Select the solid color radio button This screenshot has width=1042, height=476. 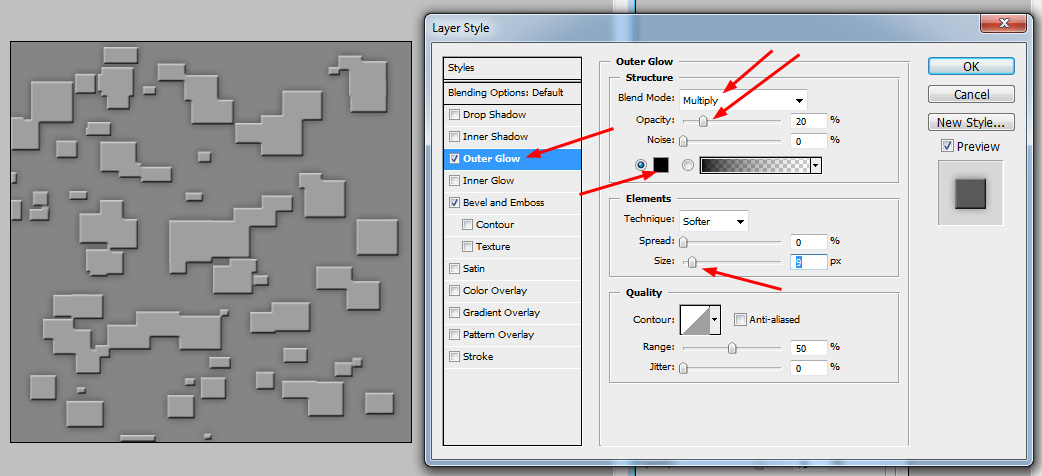pos(641,166)
